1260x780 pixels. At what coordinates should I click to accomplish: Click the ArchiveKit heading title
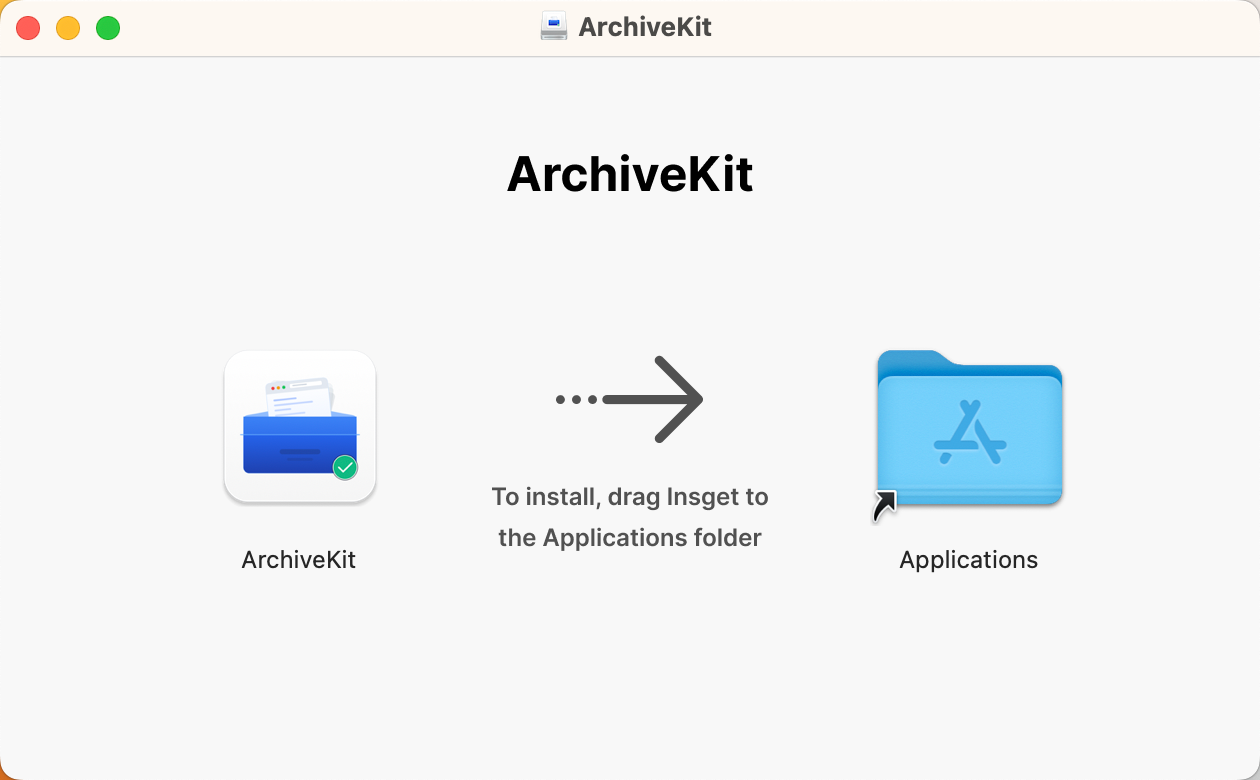pyautogui.click(x=630, y=173)
